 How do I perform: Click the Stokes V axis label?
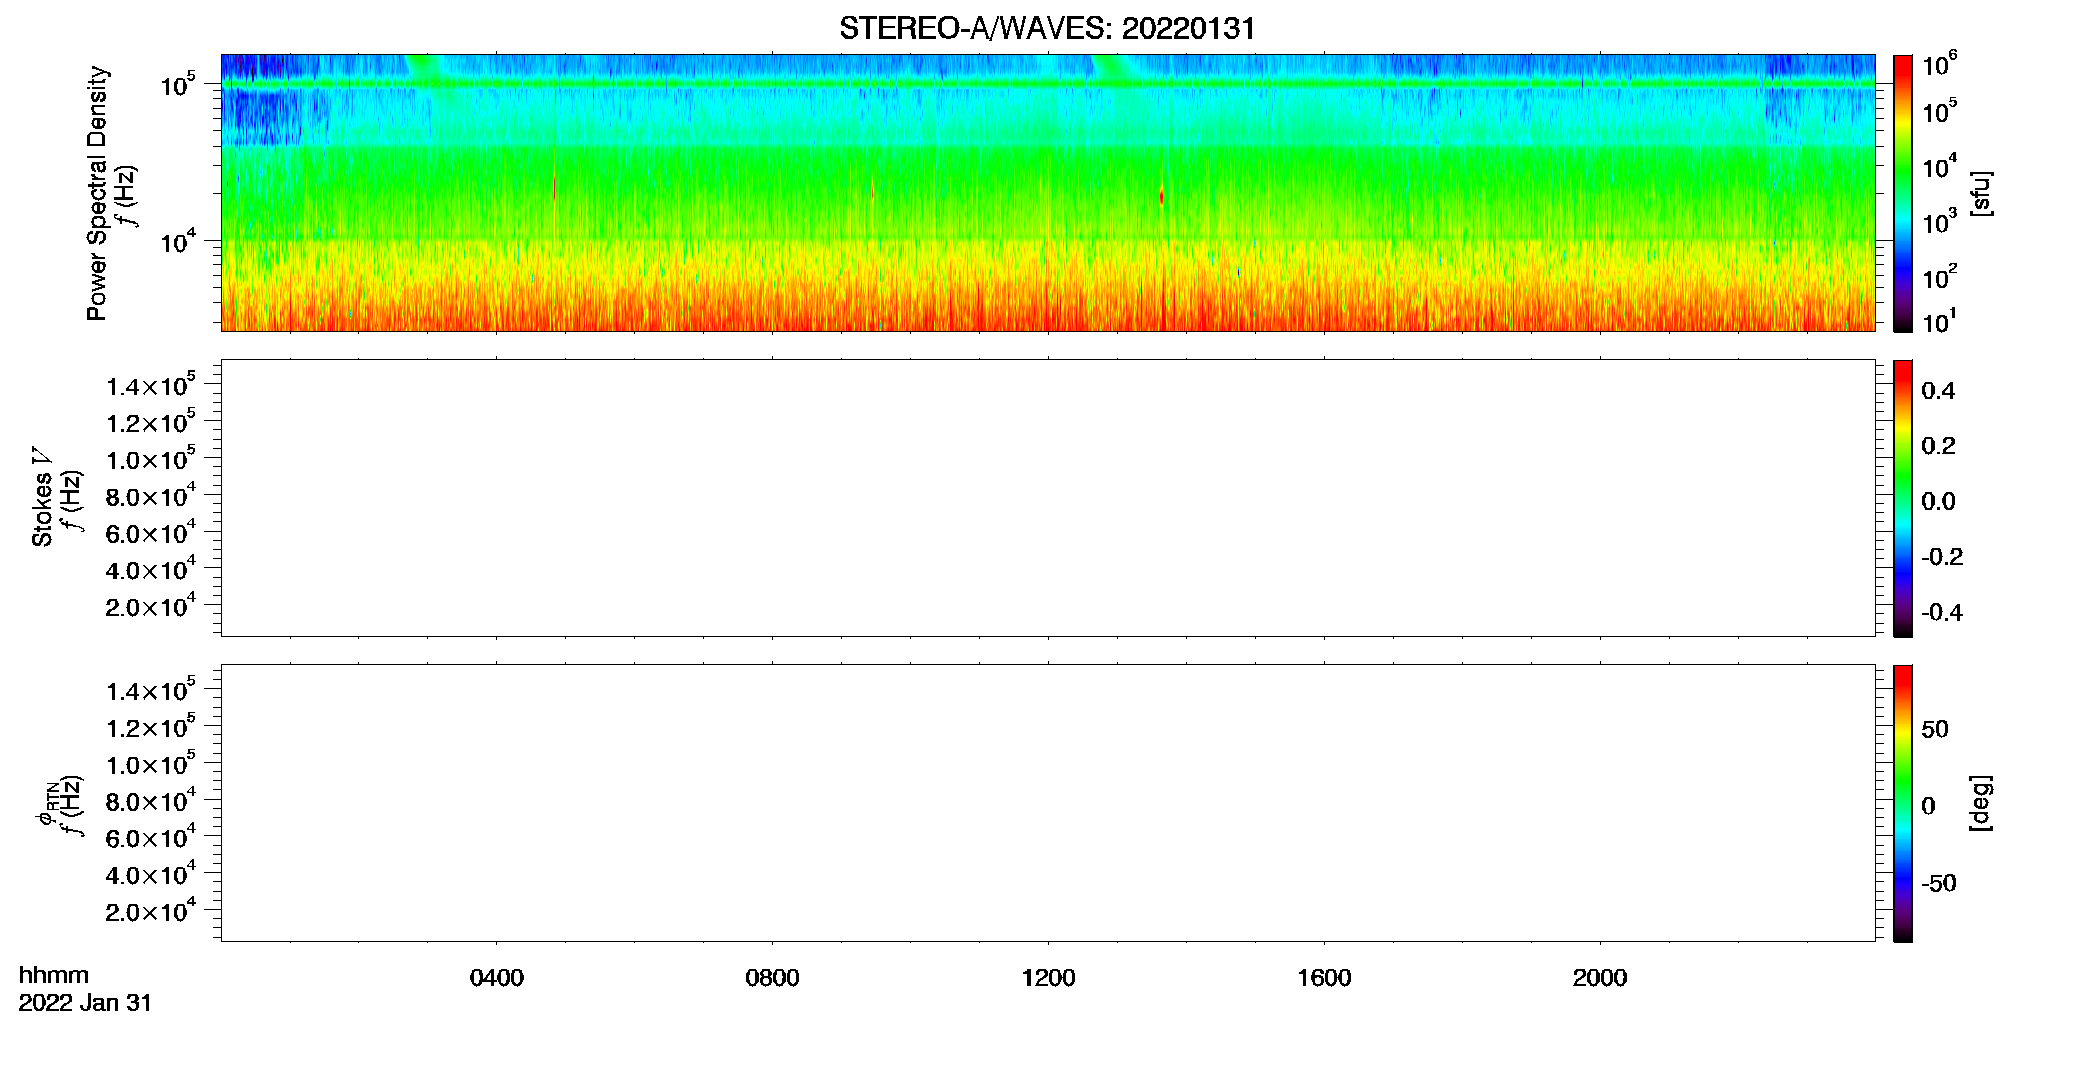pyautogui.click(x=42, y=497)
